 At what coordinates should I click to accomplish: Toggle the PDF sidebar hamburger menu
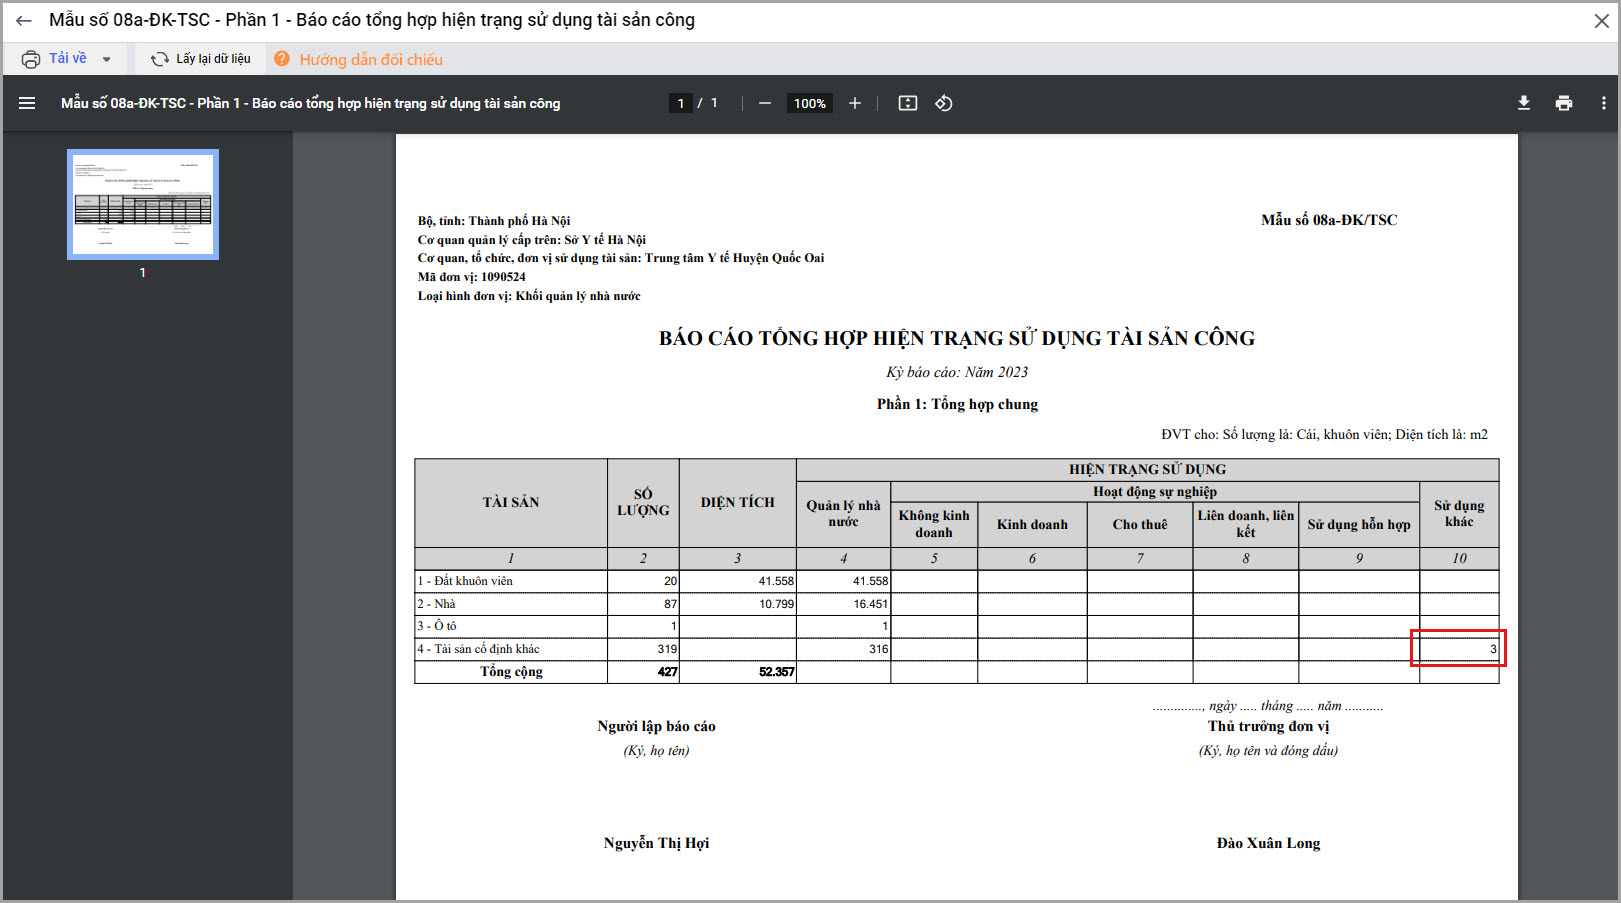pos(27,103)
